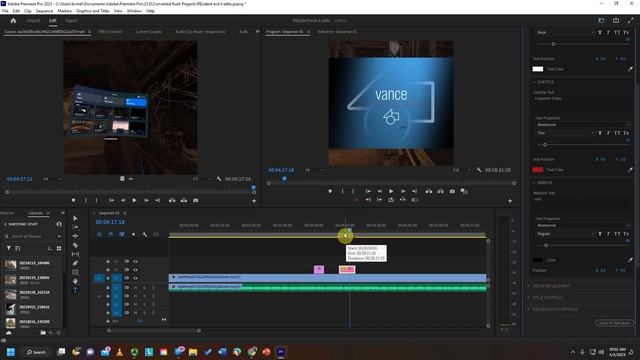This screenshot has height=360, width=640.
Task: Click red Subtitle Text Color swatch
Action: click(538, 169)
